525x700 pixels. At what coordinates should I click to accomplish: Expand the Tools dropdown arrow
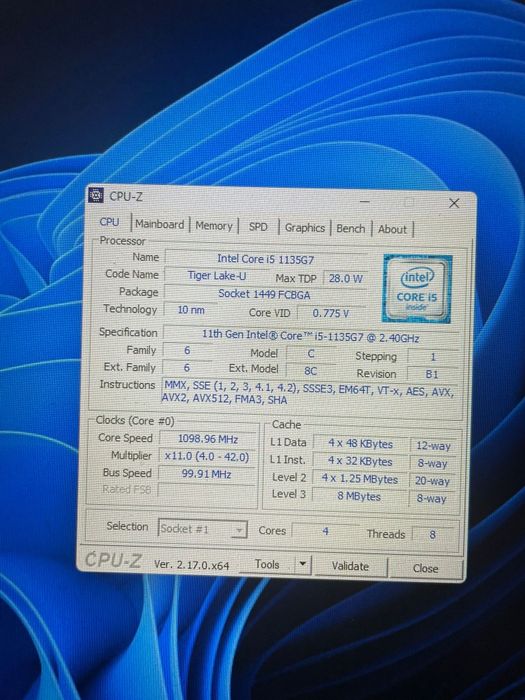(303, 564)
